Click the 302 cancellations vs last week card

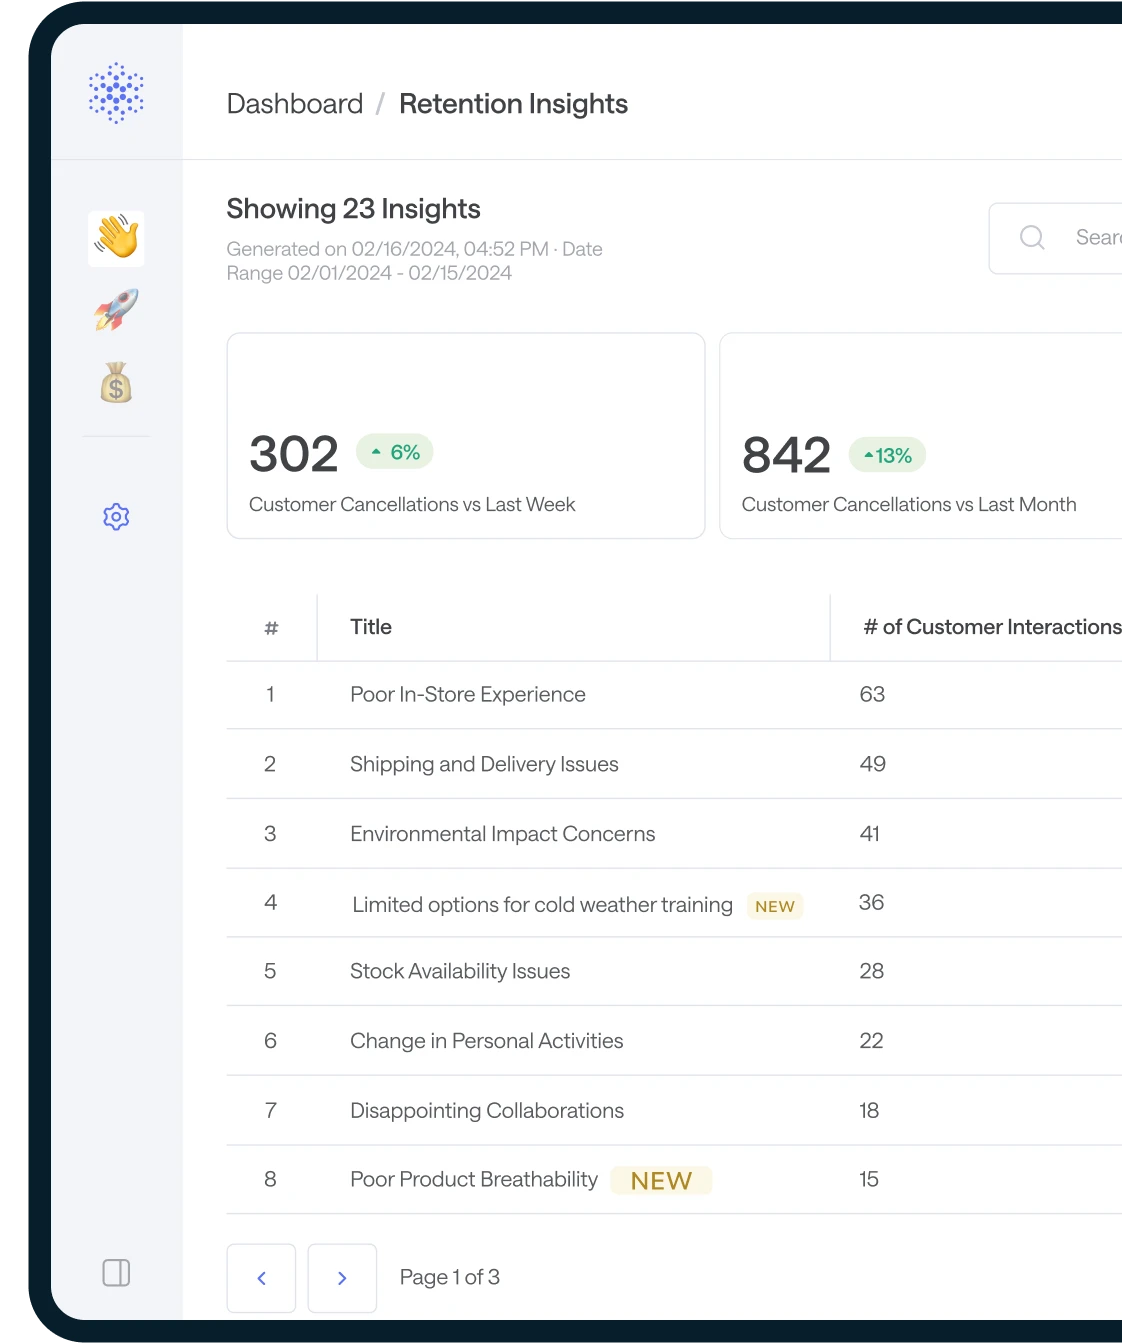(x=466, y=436)
